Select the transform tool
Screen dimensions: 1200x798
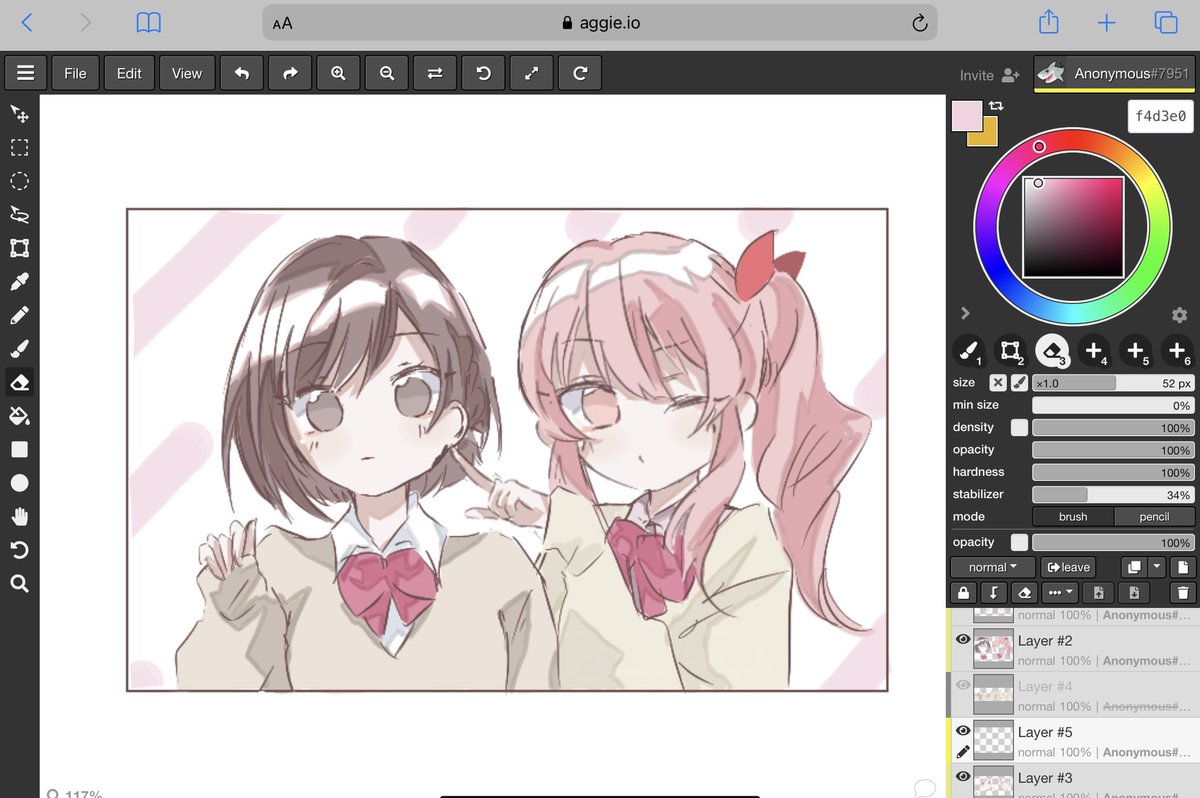[x=19, y=248]
